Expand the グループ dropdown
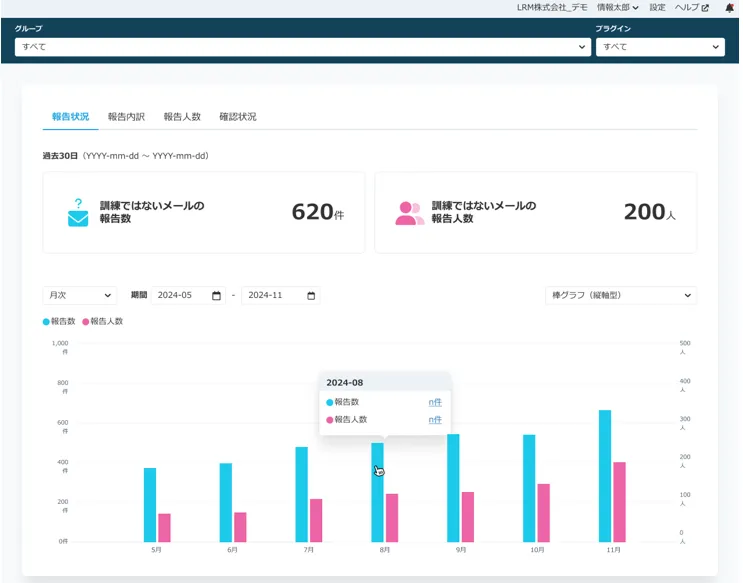 point(302,47)
